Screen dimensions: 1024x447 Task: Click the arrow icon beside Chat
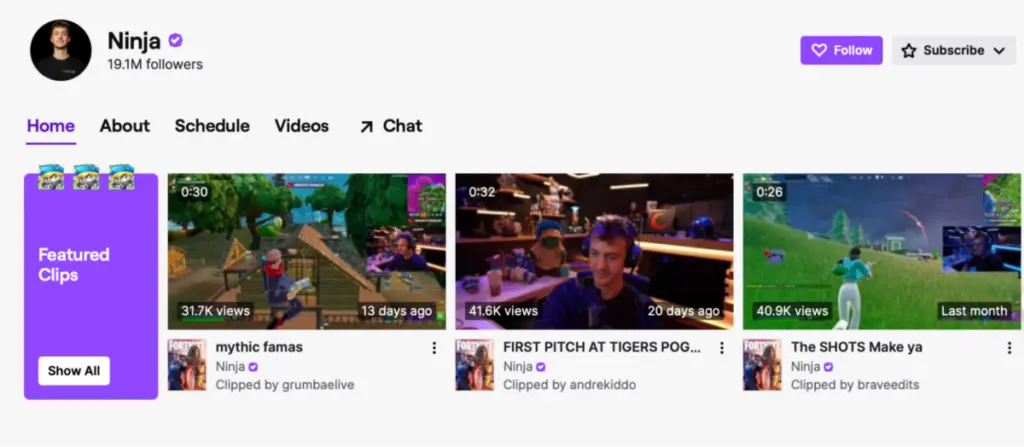point(366,127)
